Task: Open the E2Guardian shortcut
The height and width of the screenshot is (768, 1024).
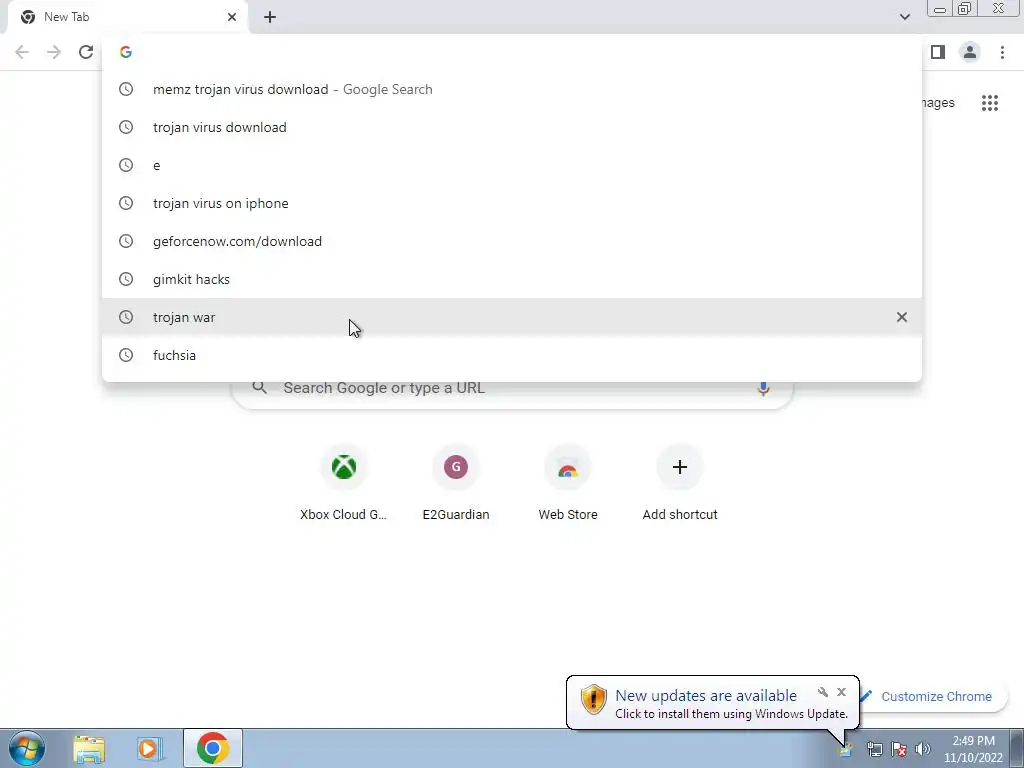Action: pyautogui.click(x=456, y=483)
